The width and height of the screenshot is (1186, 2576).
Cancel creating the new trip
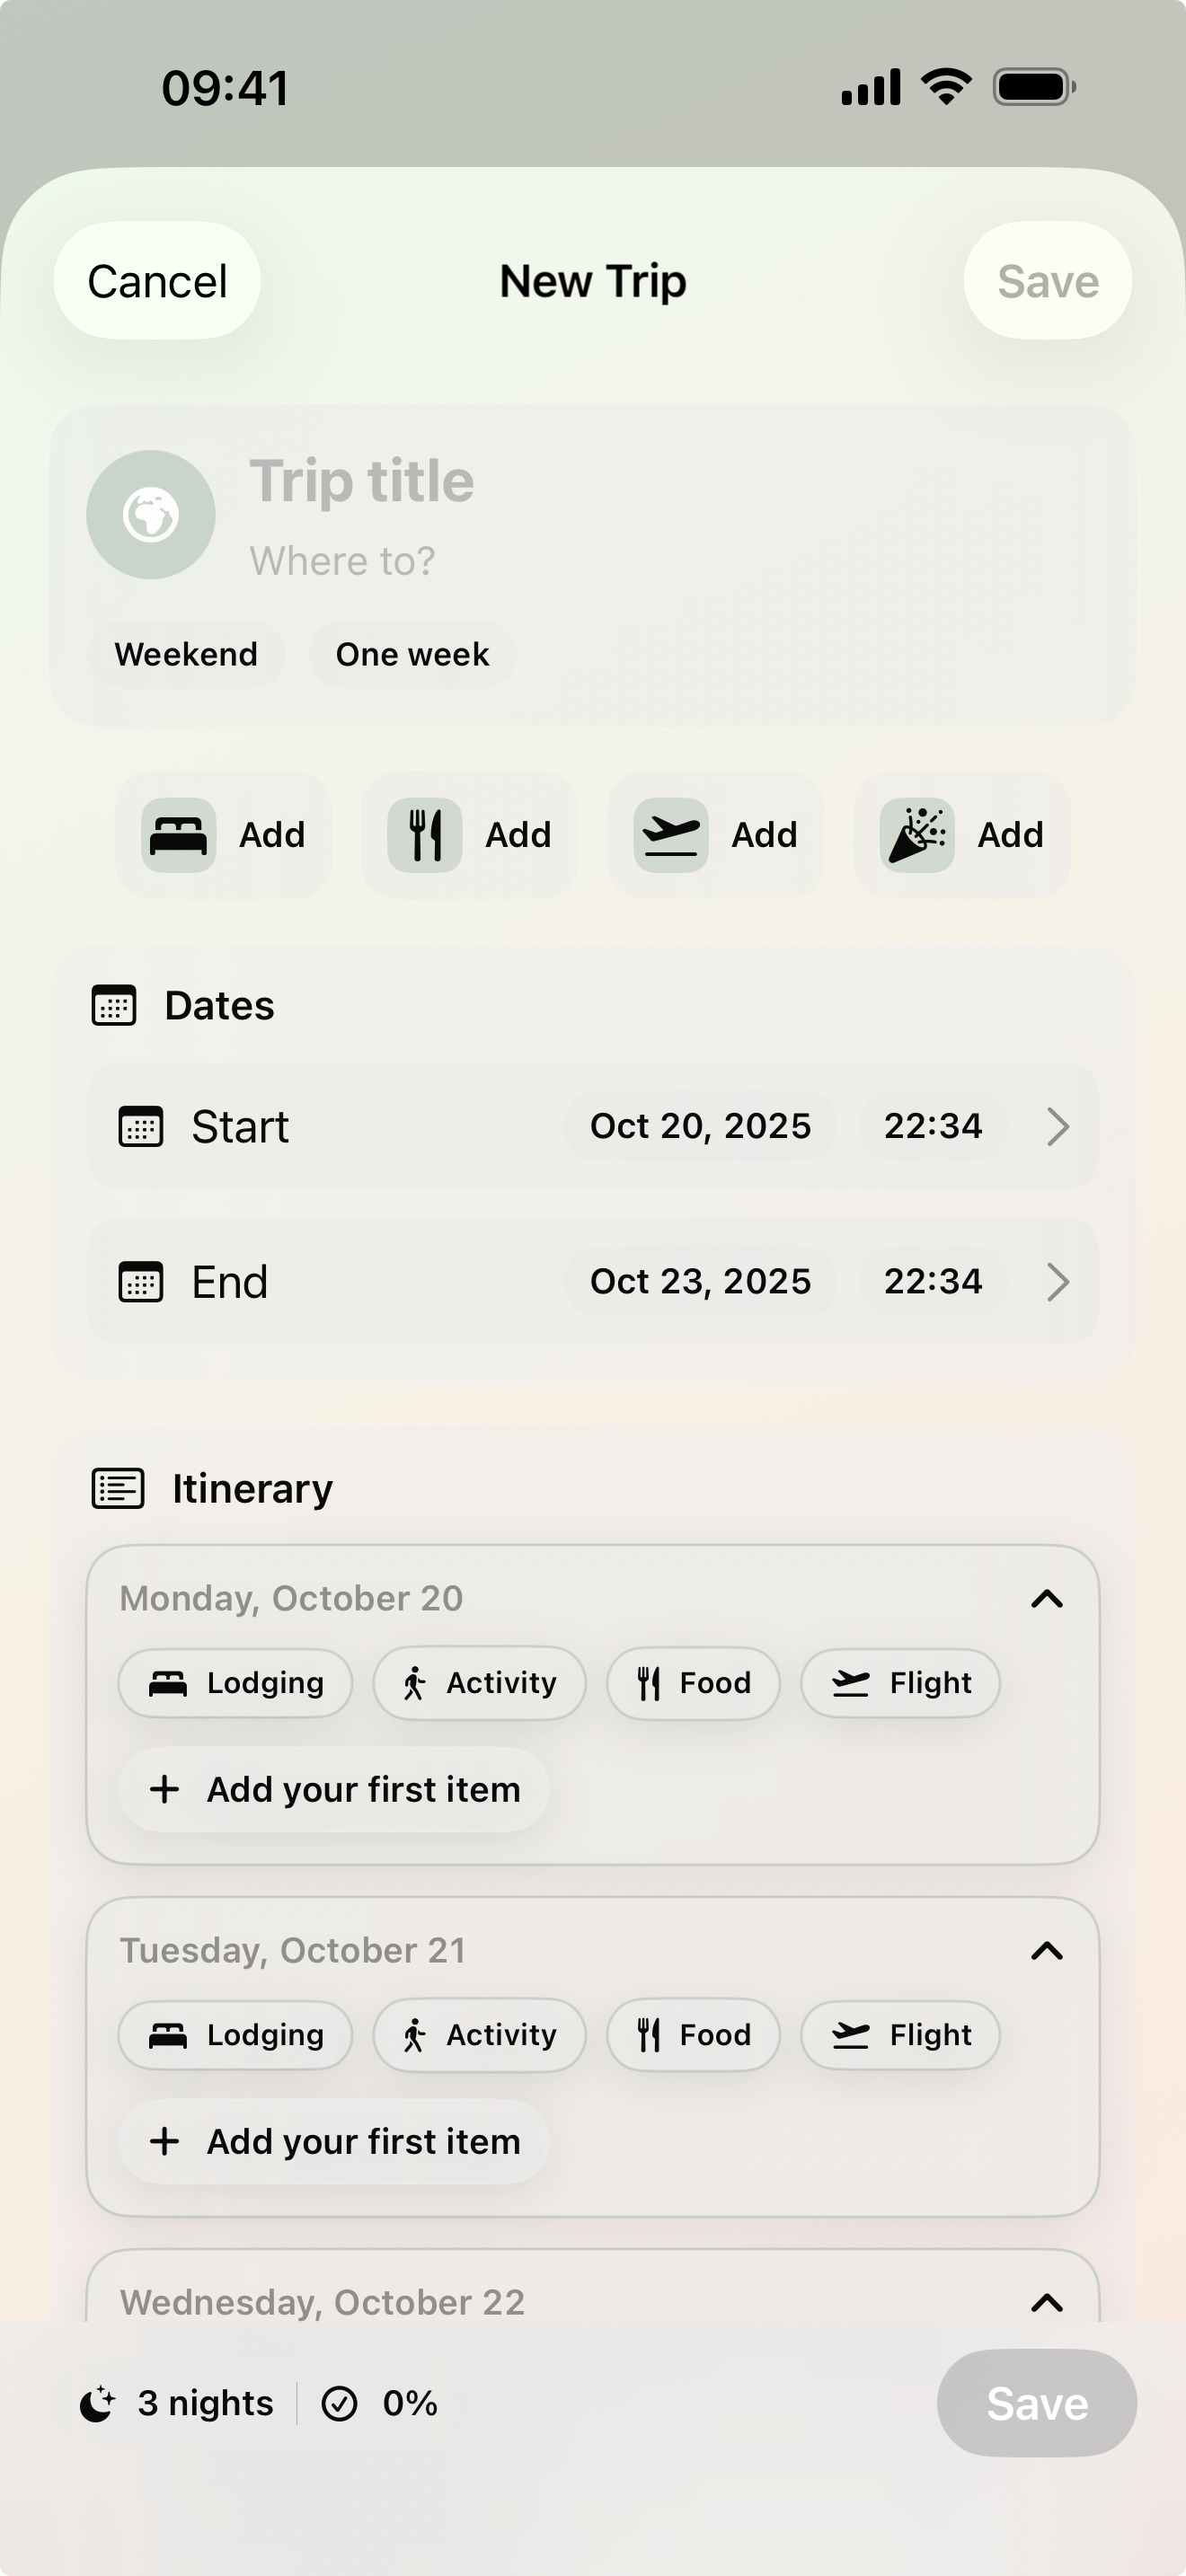[156, 281]
